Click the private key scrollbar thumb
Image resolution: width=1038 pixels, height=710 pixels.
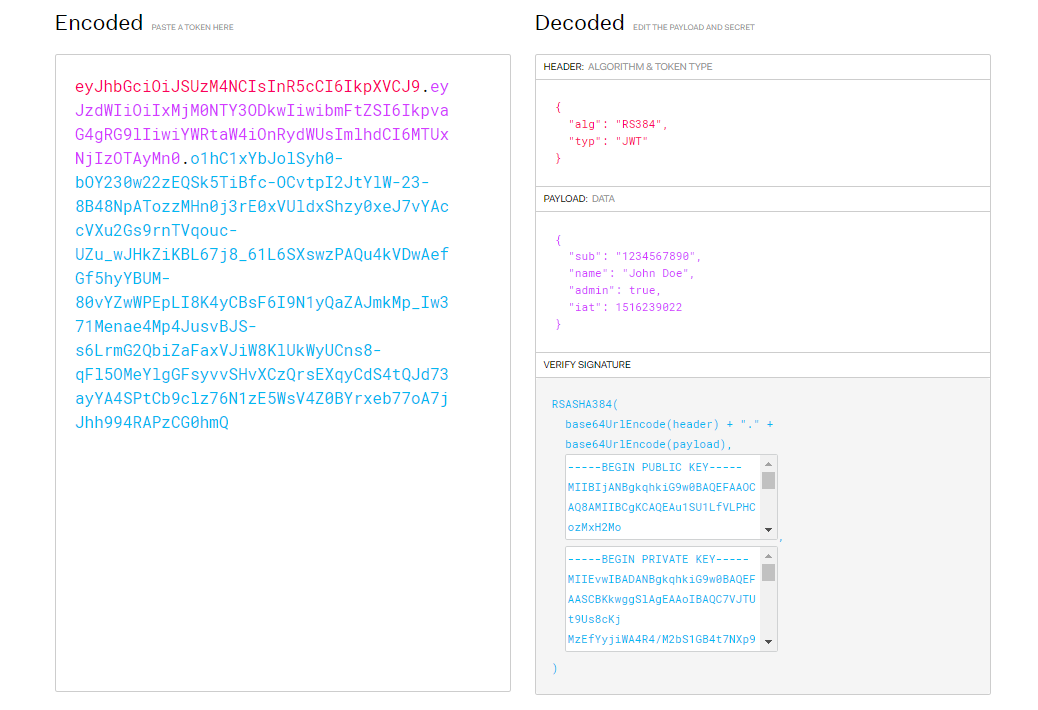pyautogui.click(x=768, y=572)
